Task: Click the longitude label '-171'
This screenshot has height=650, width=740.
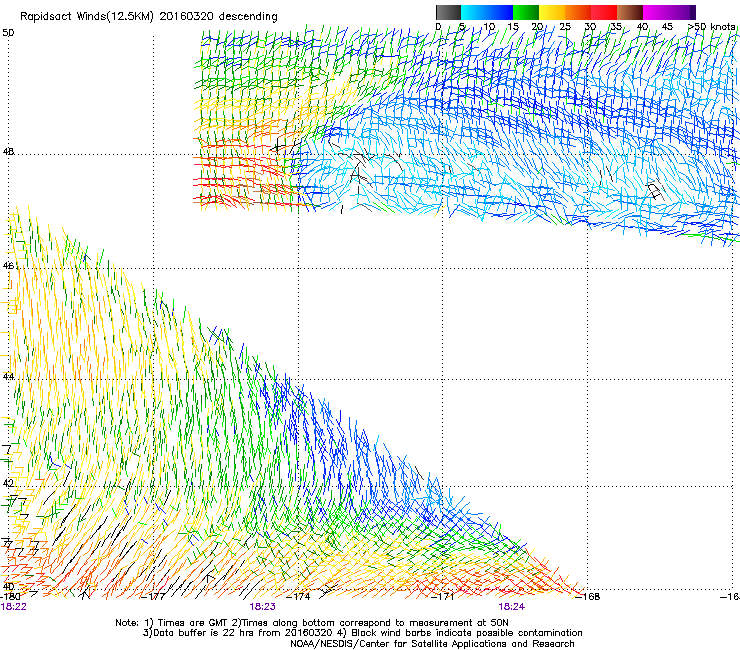Action: 443,597
